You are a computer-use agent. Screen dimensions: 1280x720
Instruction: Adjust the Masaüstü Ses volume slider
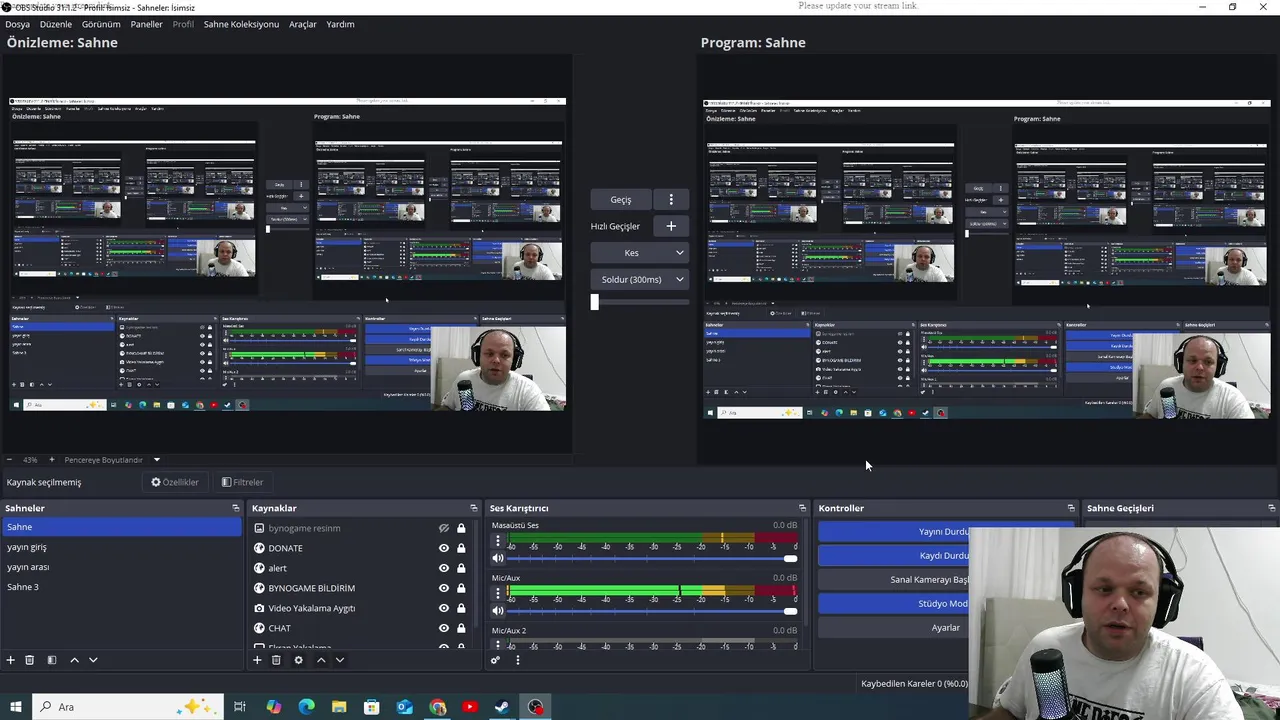(x=652, y=558)
